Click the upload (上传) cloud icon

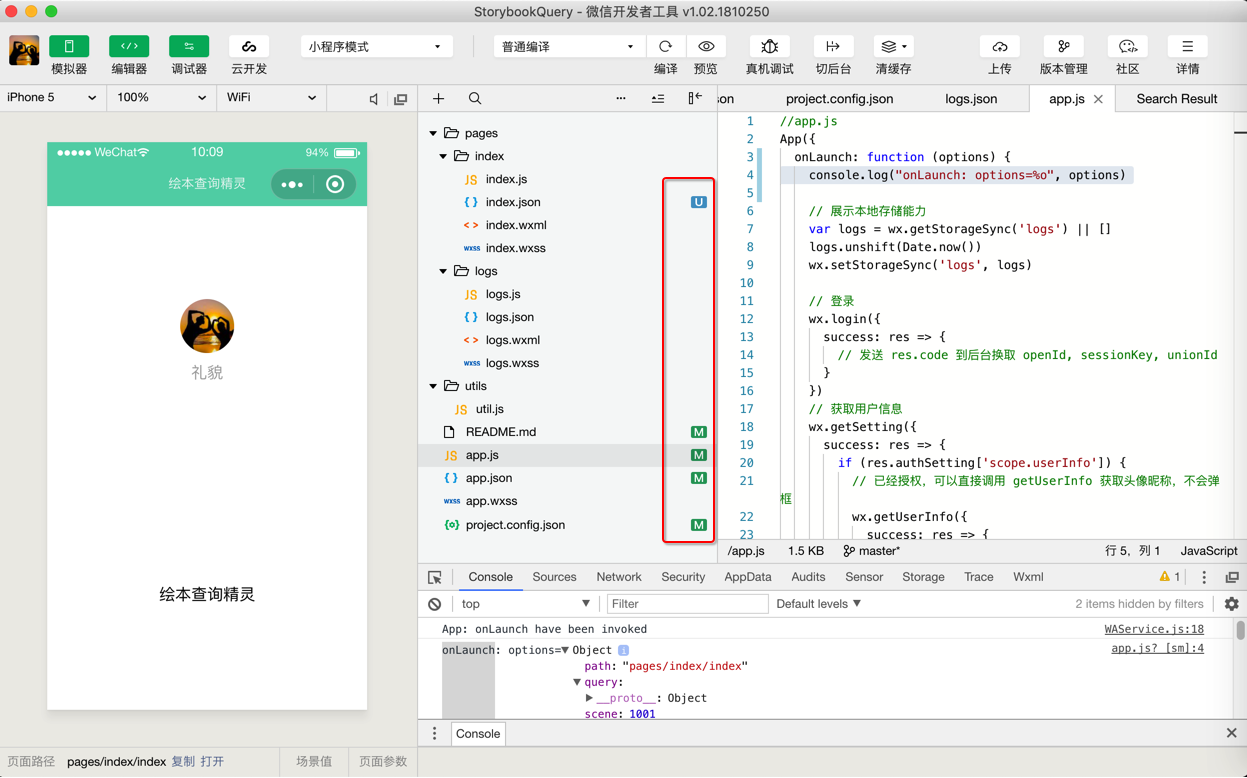coord(999,46)
